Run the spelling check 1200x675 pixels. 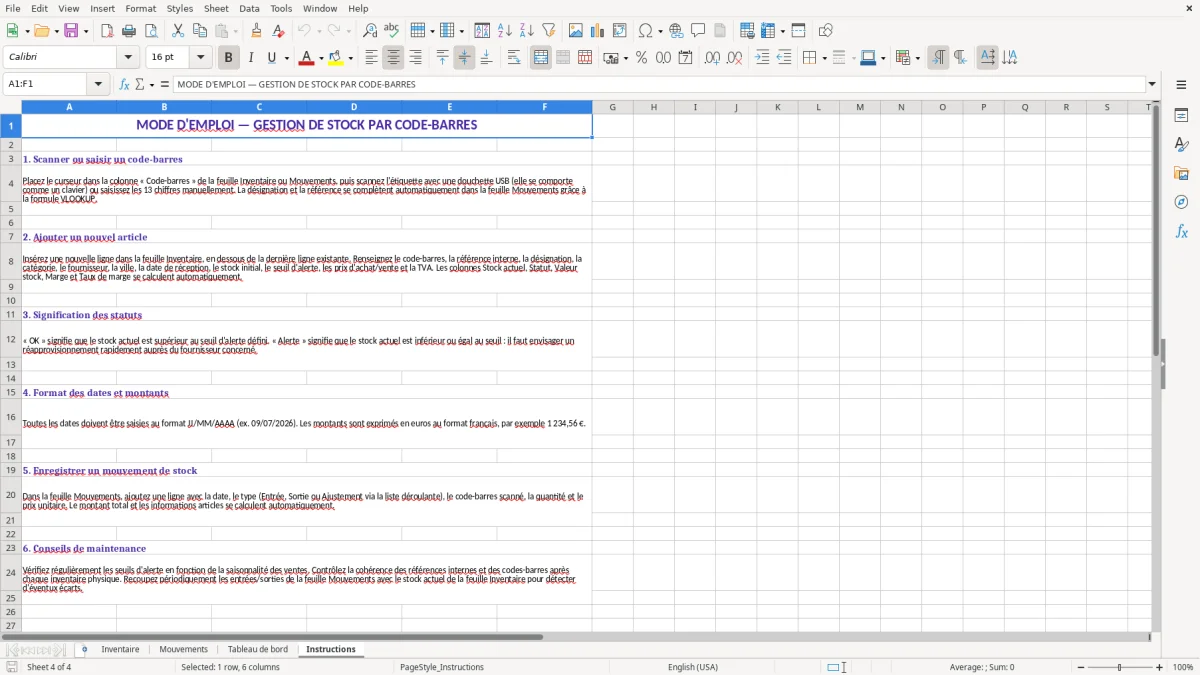click(x=392, y=31)
